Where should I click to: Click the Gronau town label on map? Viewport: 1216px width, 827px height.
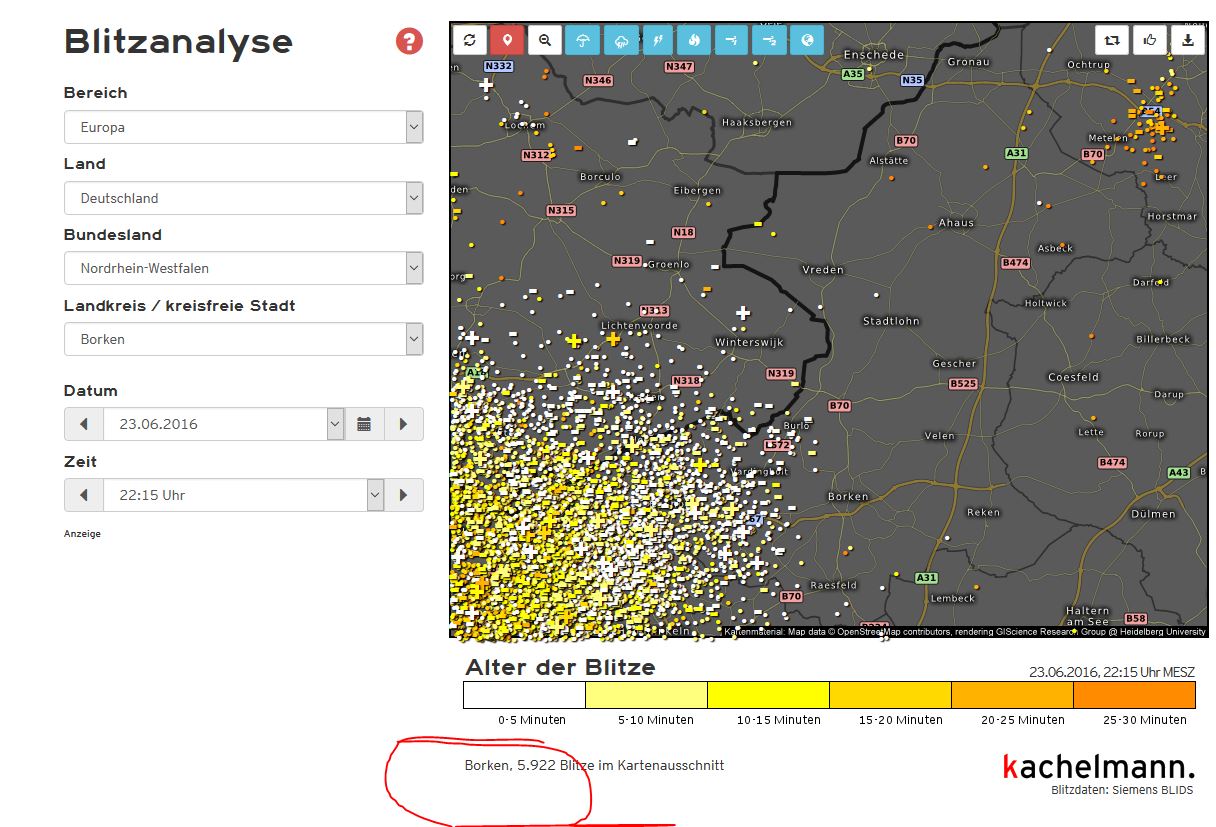click(x=968, y=62)
